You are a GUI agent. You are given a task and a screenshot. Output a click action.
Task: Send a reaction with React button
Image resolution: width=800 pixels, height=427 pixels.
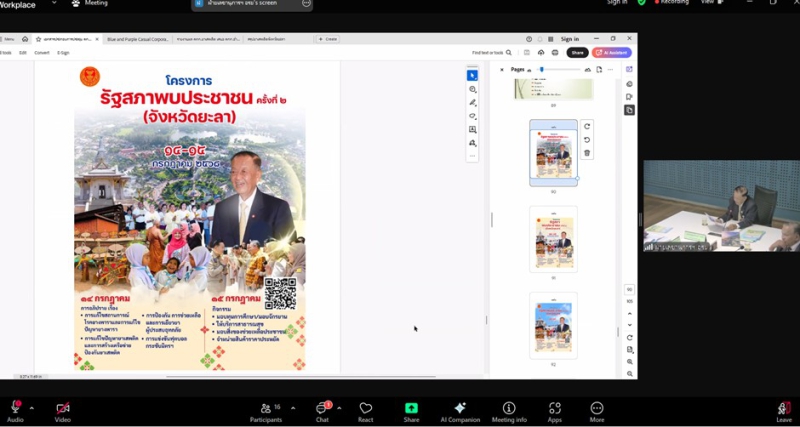366,409
